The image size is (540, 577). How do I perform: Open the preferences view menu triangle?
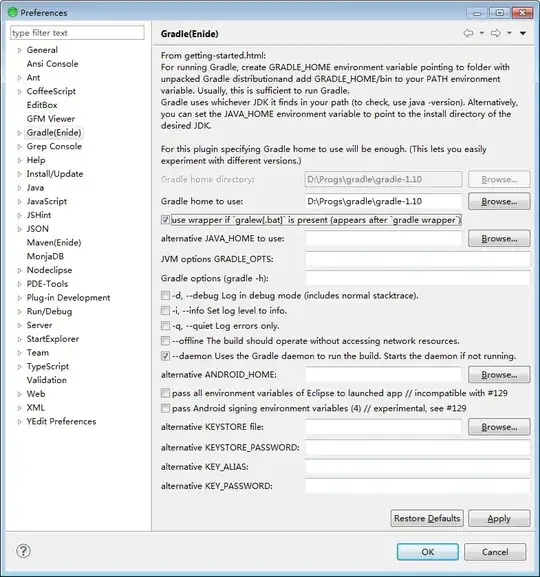(523, 33)
